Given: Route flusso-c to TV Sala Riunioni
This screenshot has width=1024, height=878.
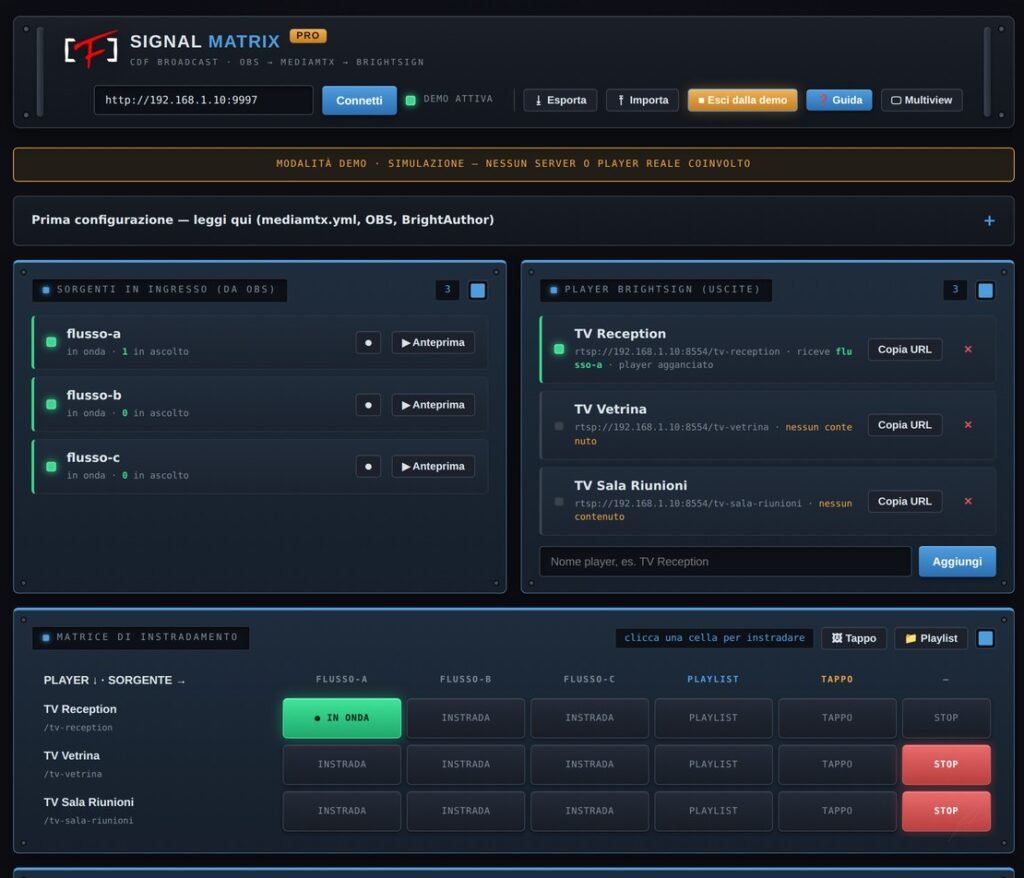Looking at the screenshot, I should pos(590,811).
